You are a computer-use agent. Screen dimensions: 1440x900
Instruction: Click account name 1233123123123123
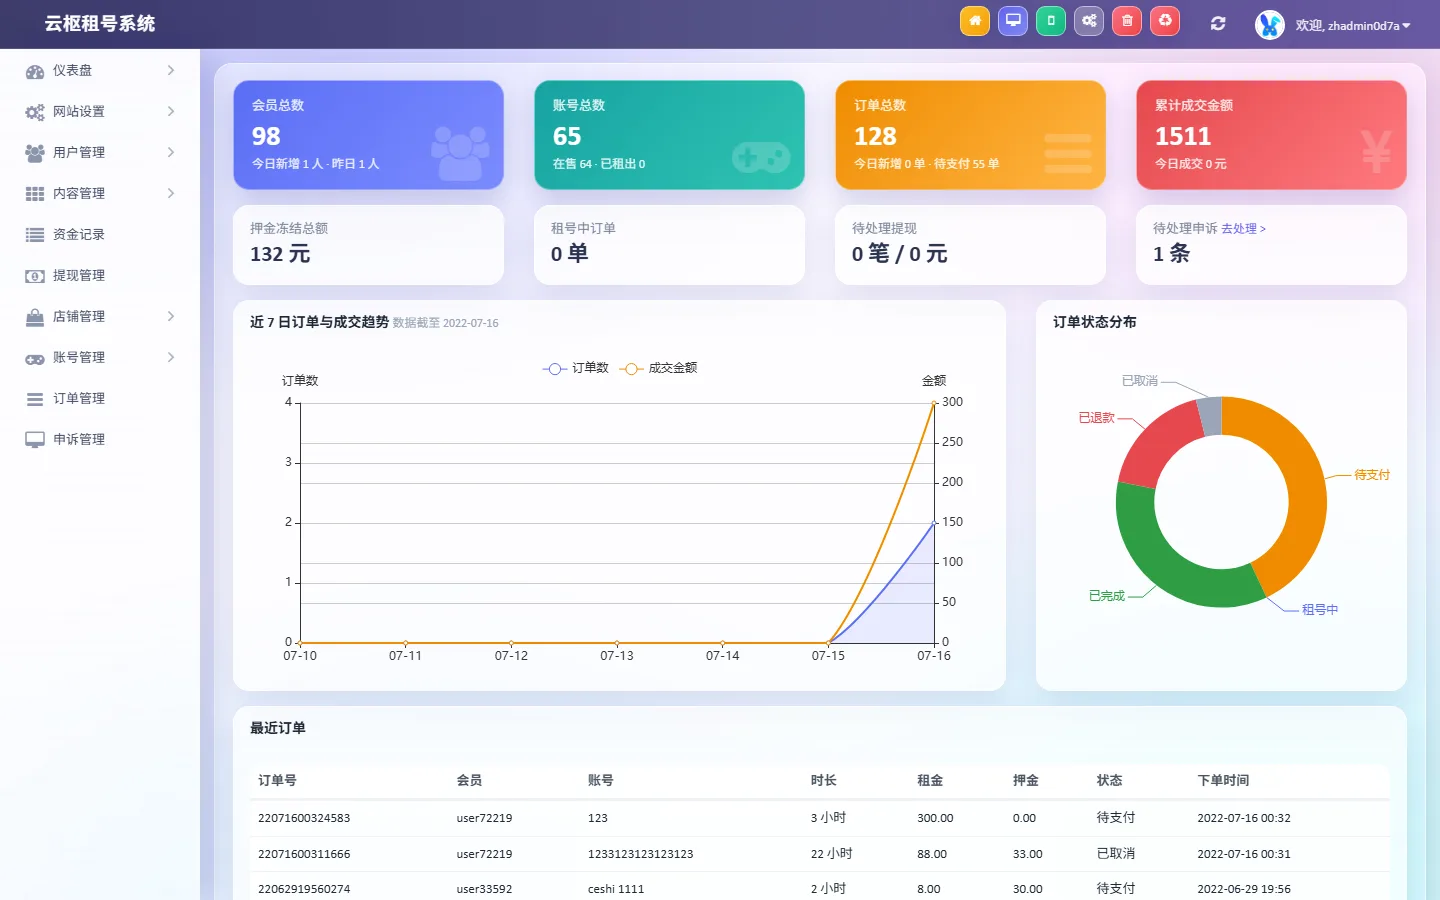coord(640,854)
